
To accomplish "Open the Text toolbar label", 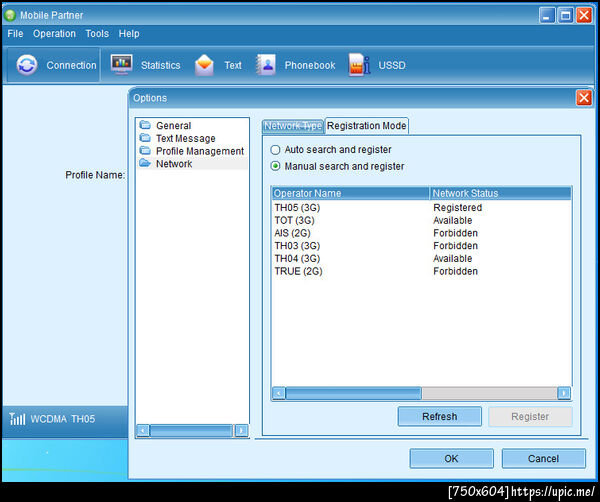I will (x=233, y=65).
